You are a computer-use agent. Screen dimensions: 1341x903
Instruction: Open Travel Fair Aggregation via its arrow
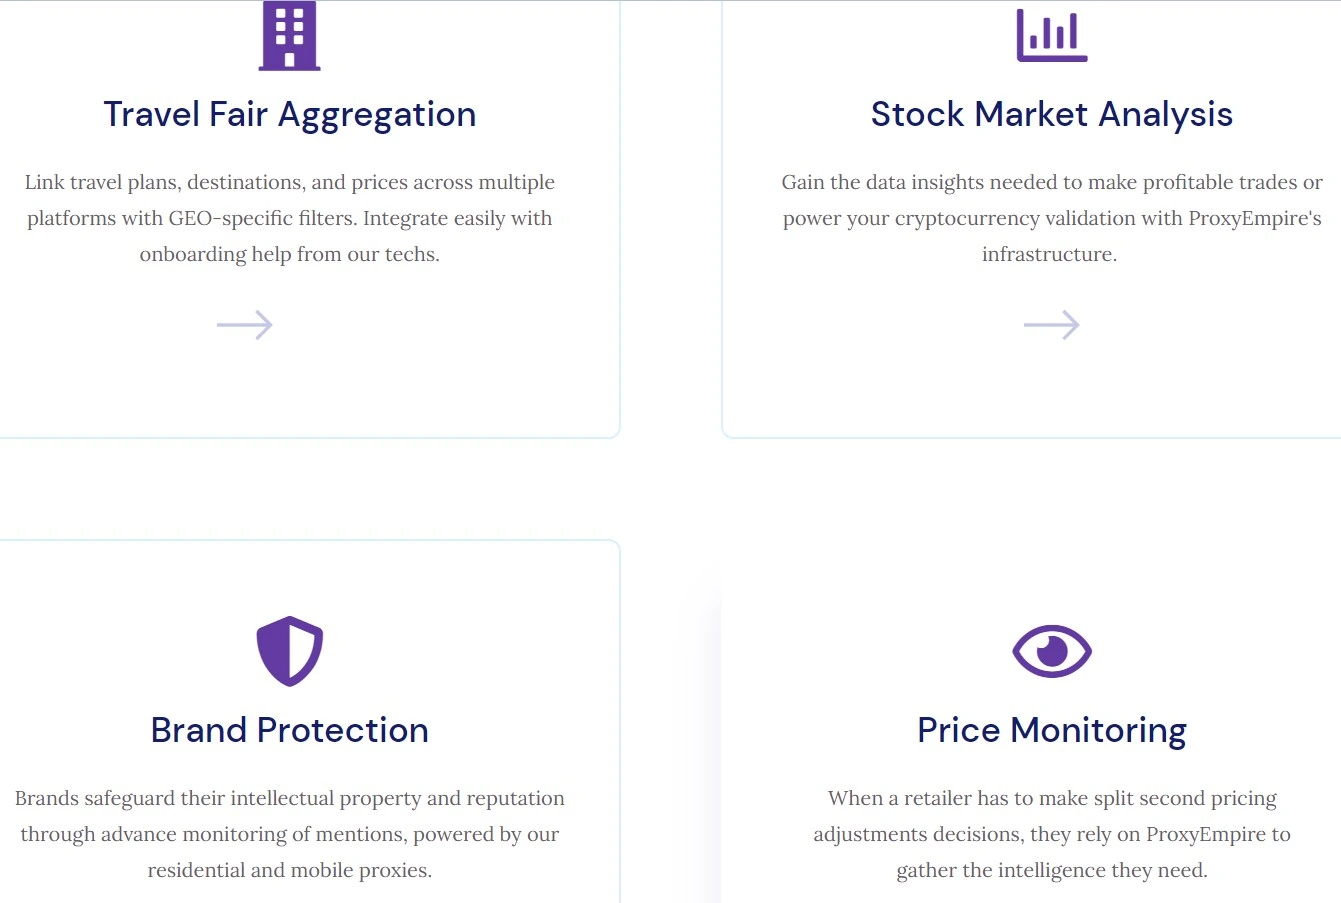245,325
